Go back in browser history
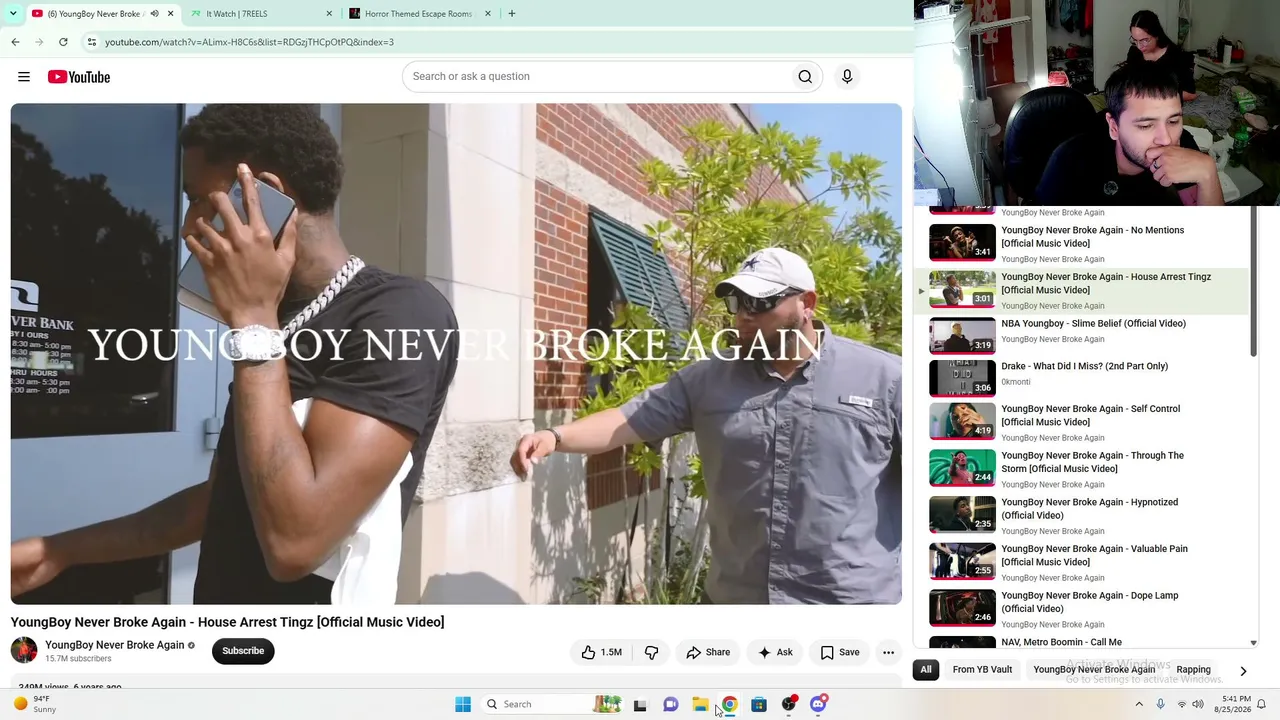Viewport: 1280px width, 720px height. coord(15,42)
